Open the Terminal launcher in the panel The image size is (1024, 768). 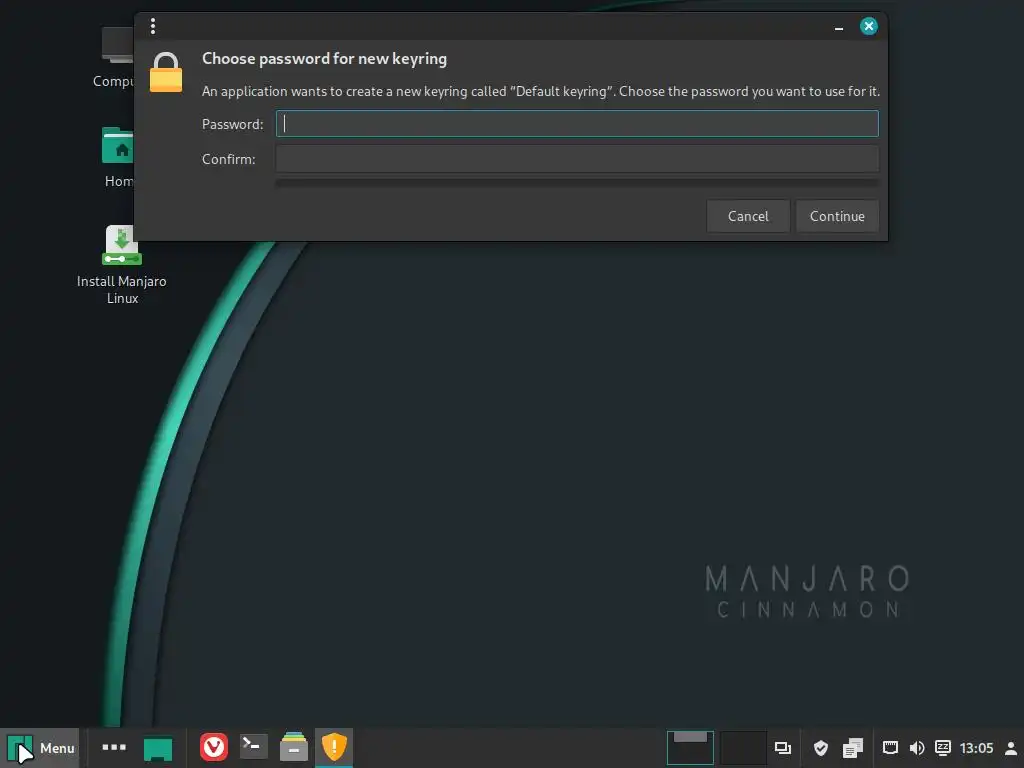pyautogui.click(x=253, y=747)
